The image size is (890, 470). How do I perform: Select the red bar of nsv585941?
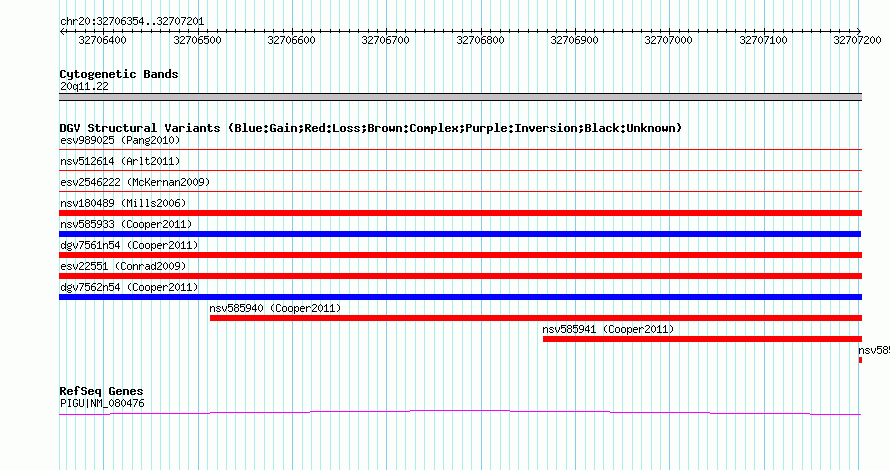tap(703, 339)
